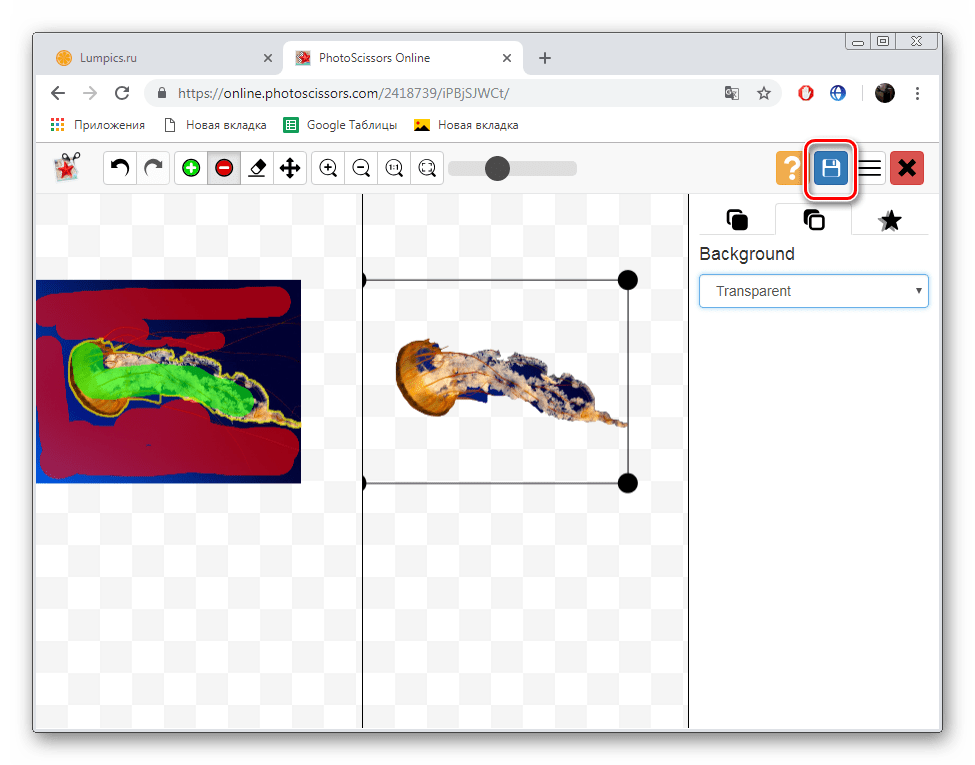Click the Undo arrow in the toolbar
The width and height of the screenshot is (975, 765).
[x=120, y=168]
